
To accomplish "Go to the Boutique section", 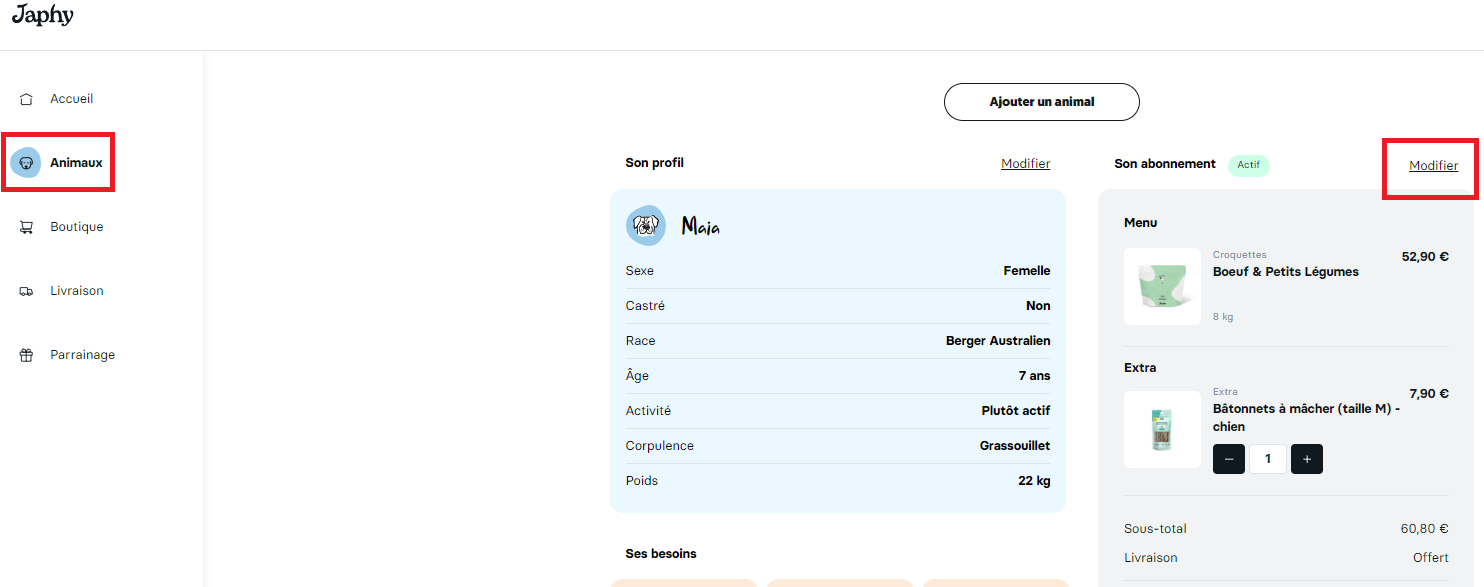I will coord(76,227).
